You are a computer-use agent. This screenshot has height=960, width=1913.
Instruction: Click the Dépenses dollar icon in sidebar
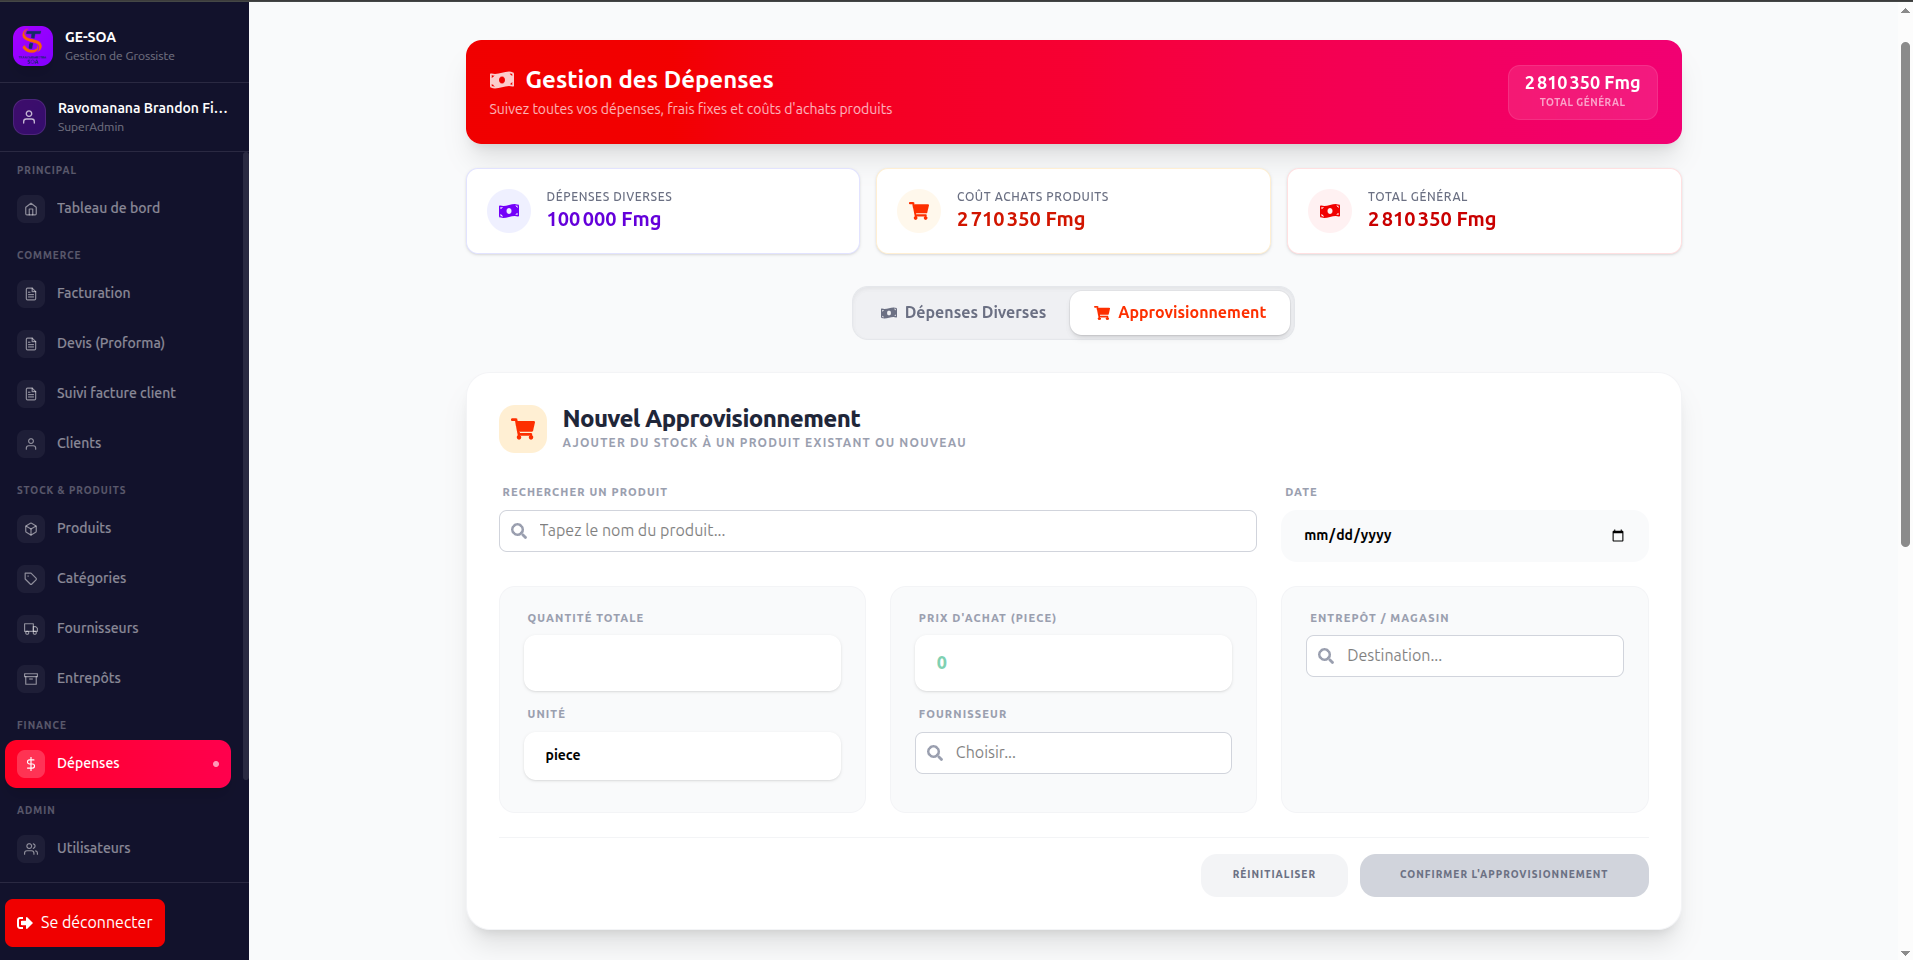point(31,764)
